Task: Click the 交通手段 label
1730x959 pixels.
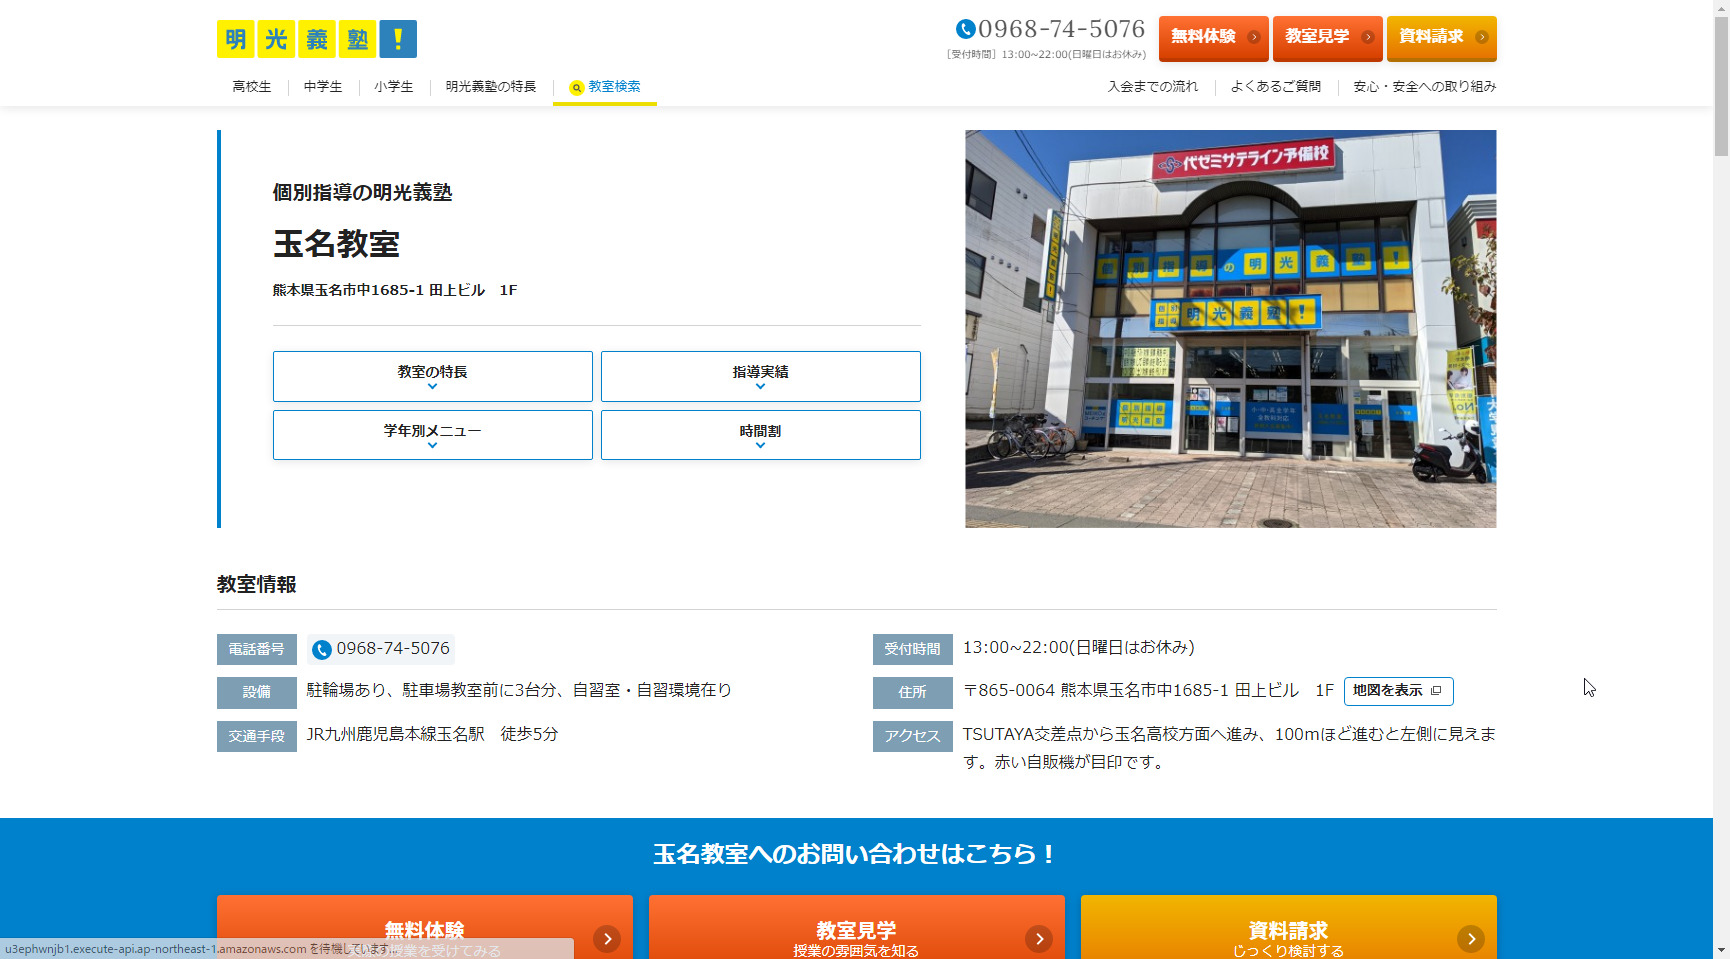Action: [257, 736]
